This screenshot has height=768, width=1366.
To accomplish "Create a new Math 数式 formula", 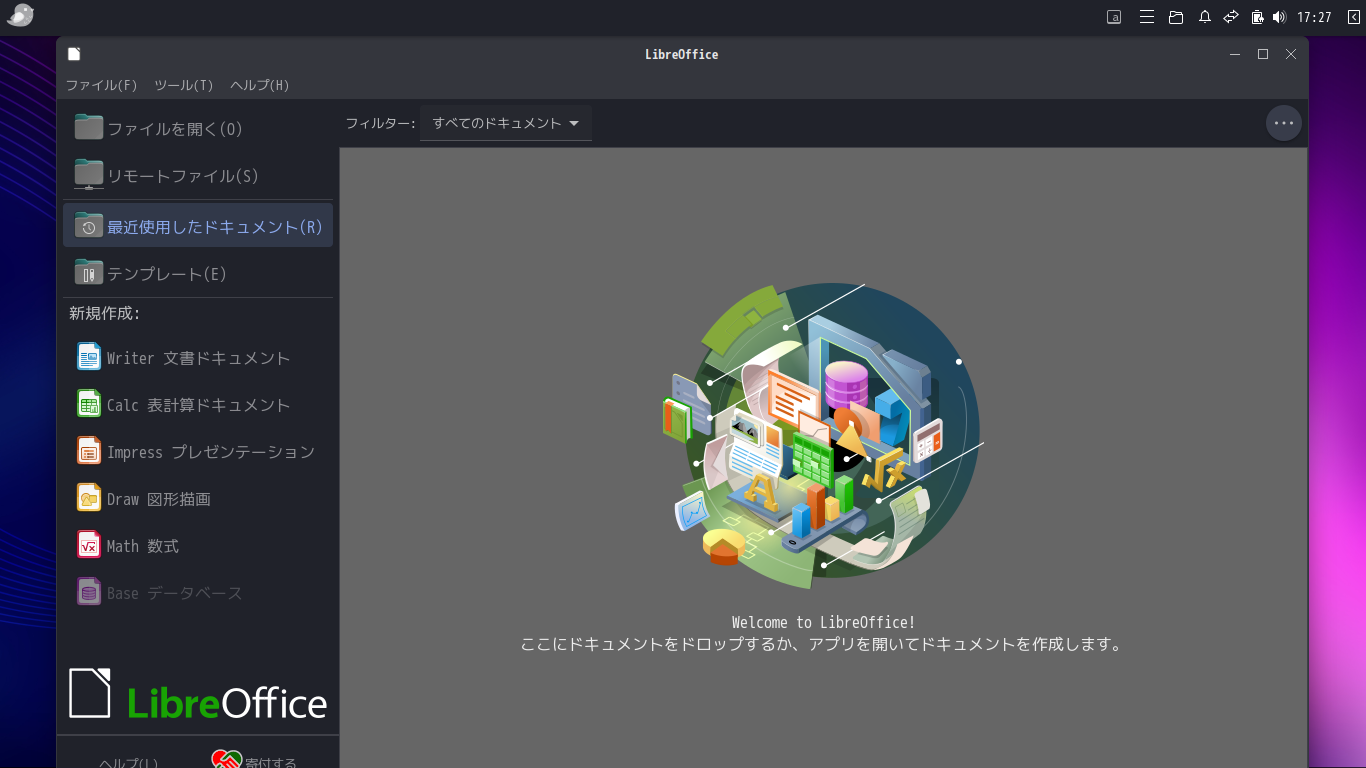I will click(x=198, y=545).
